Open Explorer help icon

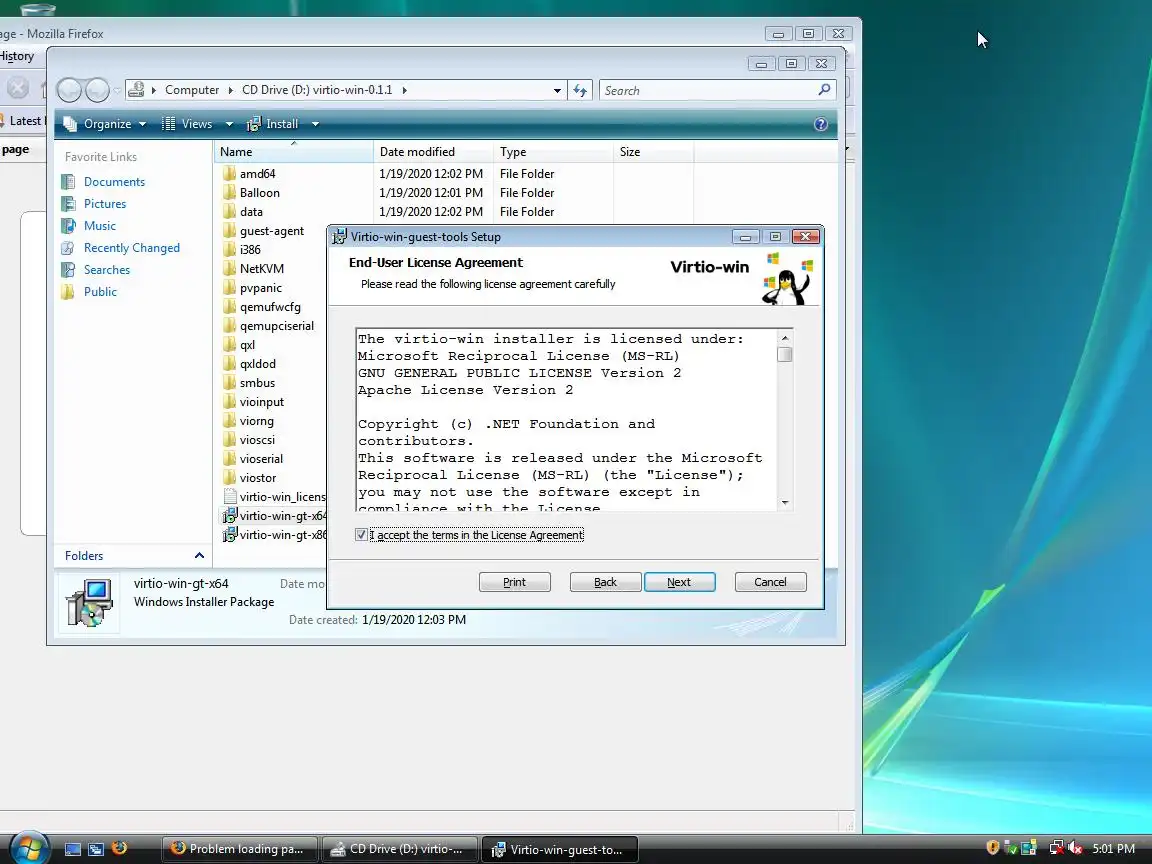(x=821, y=124)
